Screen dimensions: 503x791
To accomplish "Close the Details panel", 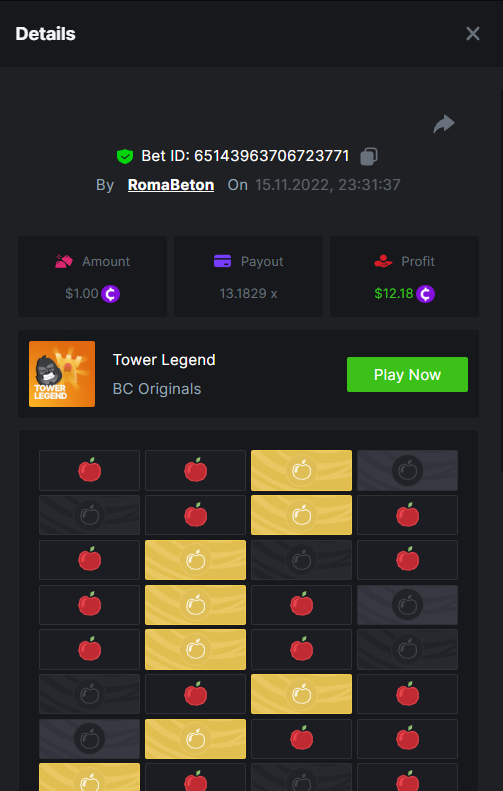I will (x=473, y=34).
